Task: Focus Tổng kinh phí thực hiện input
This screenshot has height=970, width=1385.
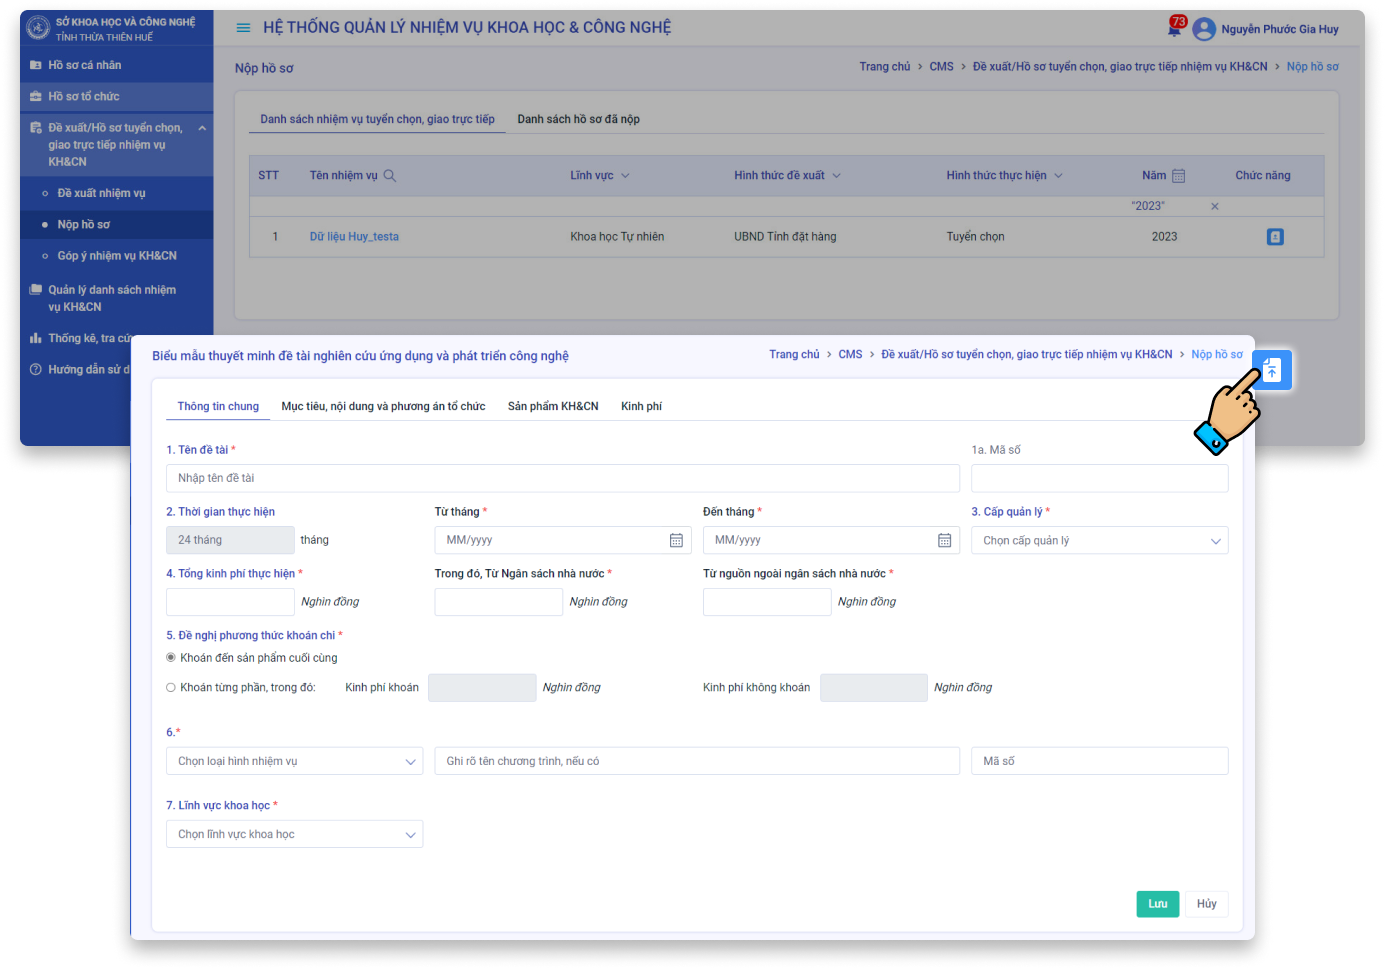Action: point(230,602)
